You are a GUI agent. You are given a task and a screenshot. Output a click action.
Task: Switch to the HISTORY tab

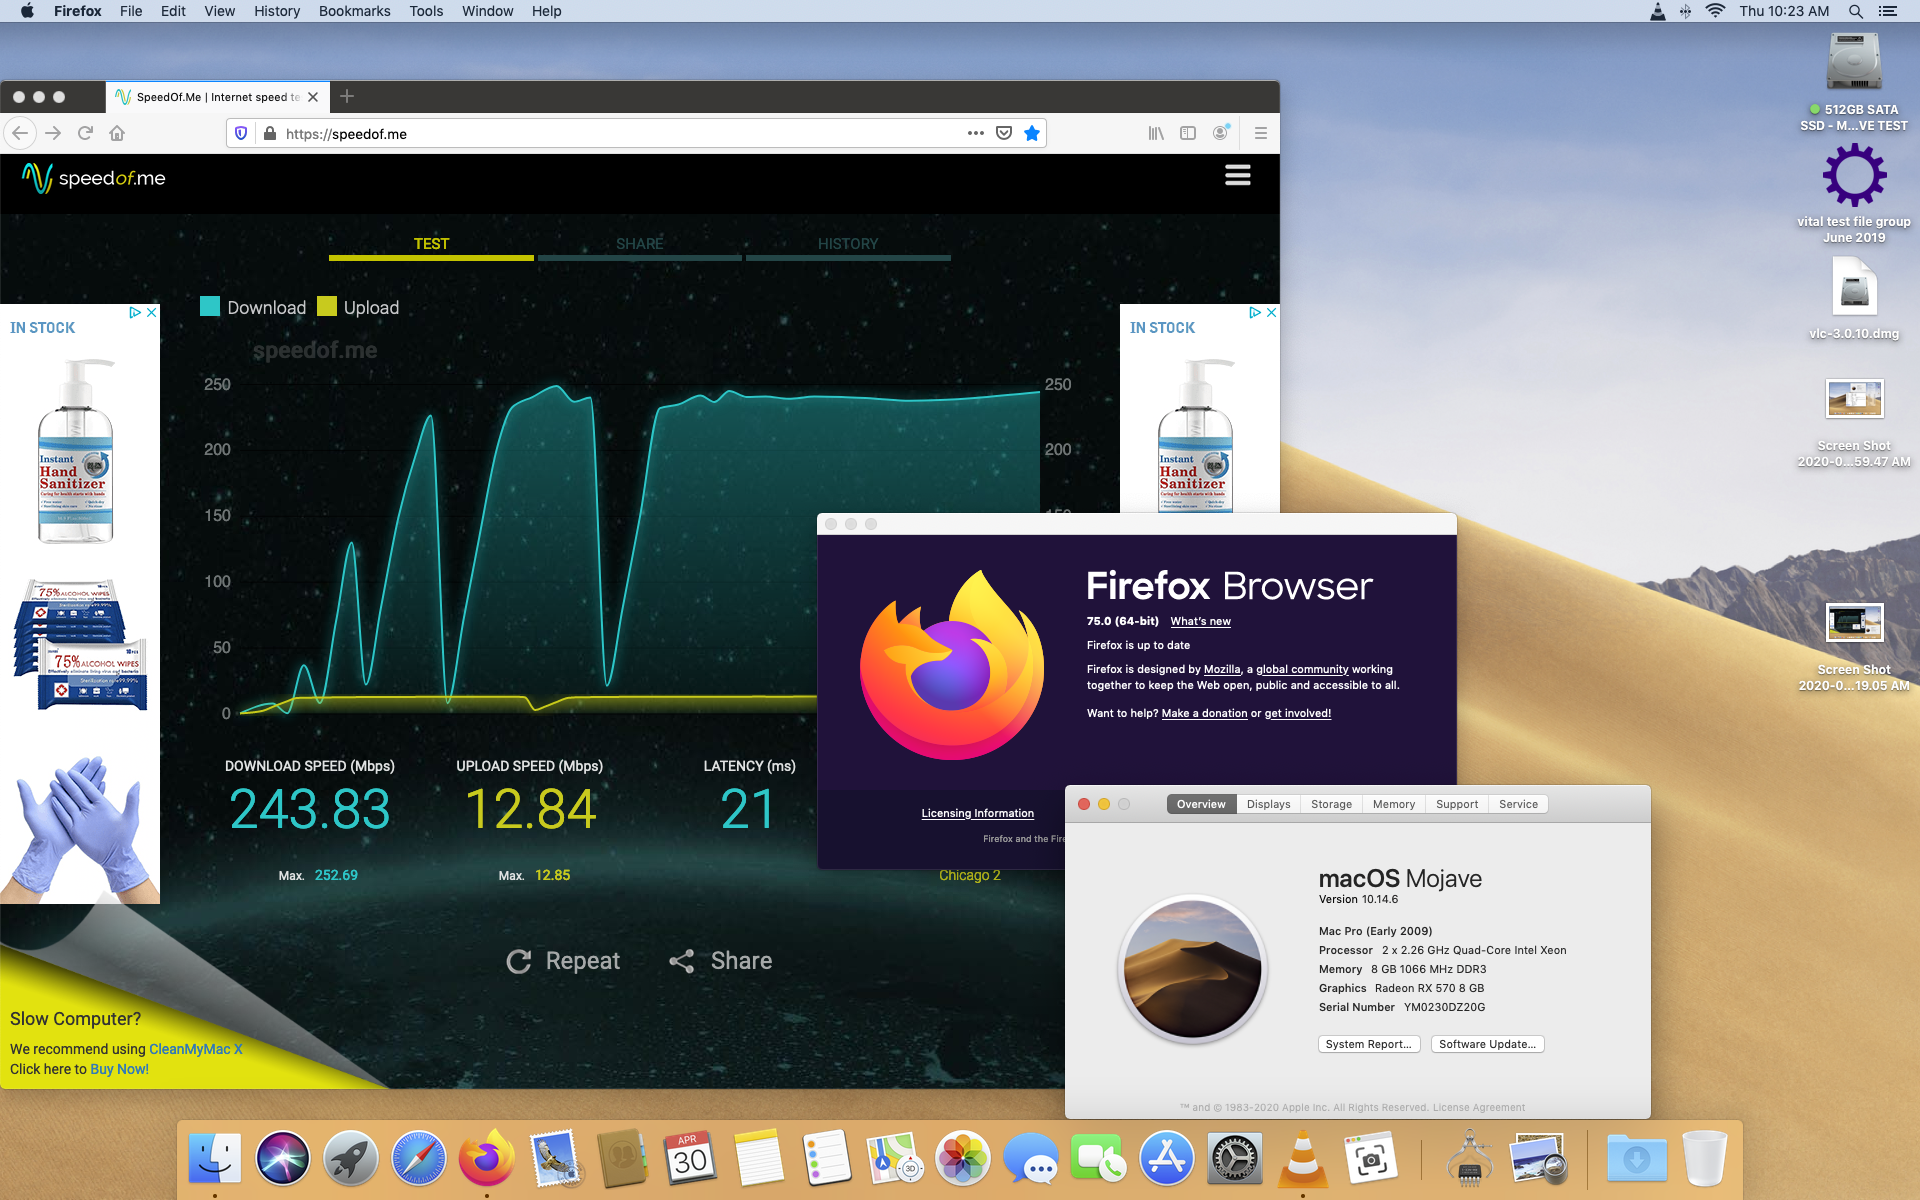pos(847,244)
